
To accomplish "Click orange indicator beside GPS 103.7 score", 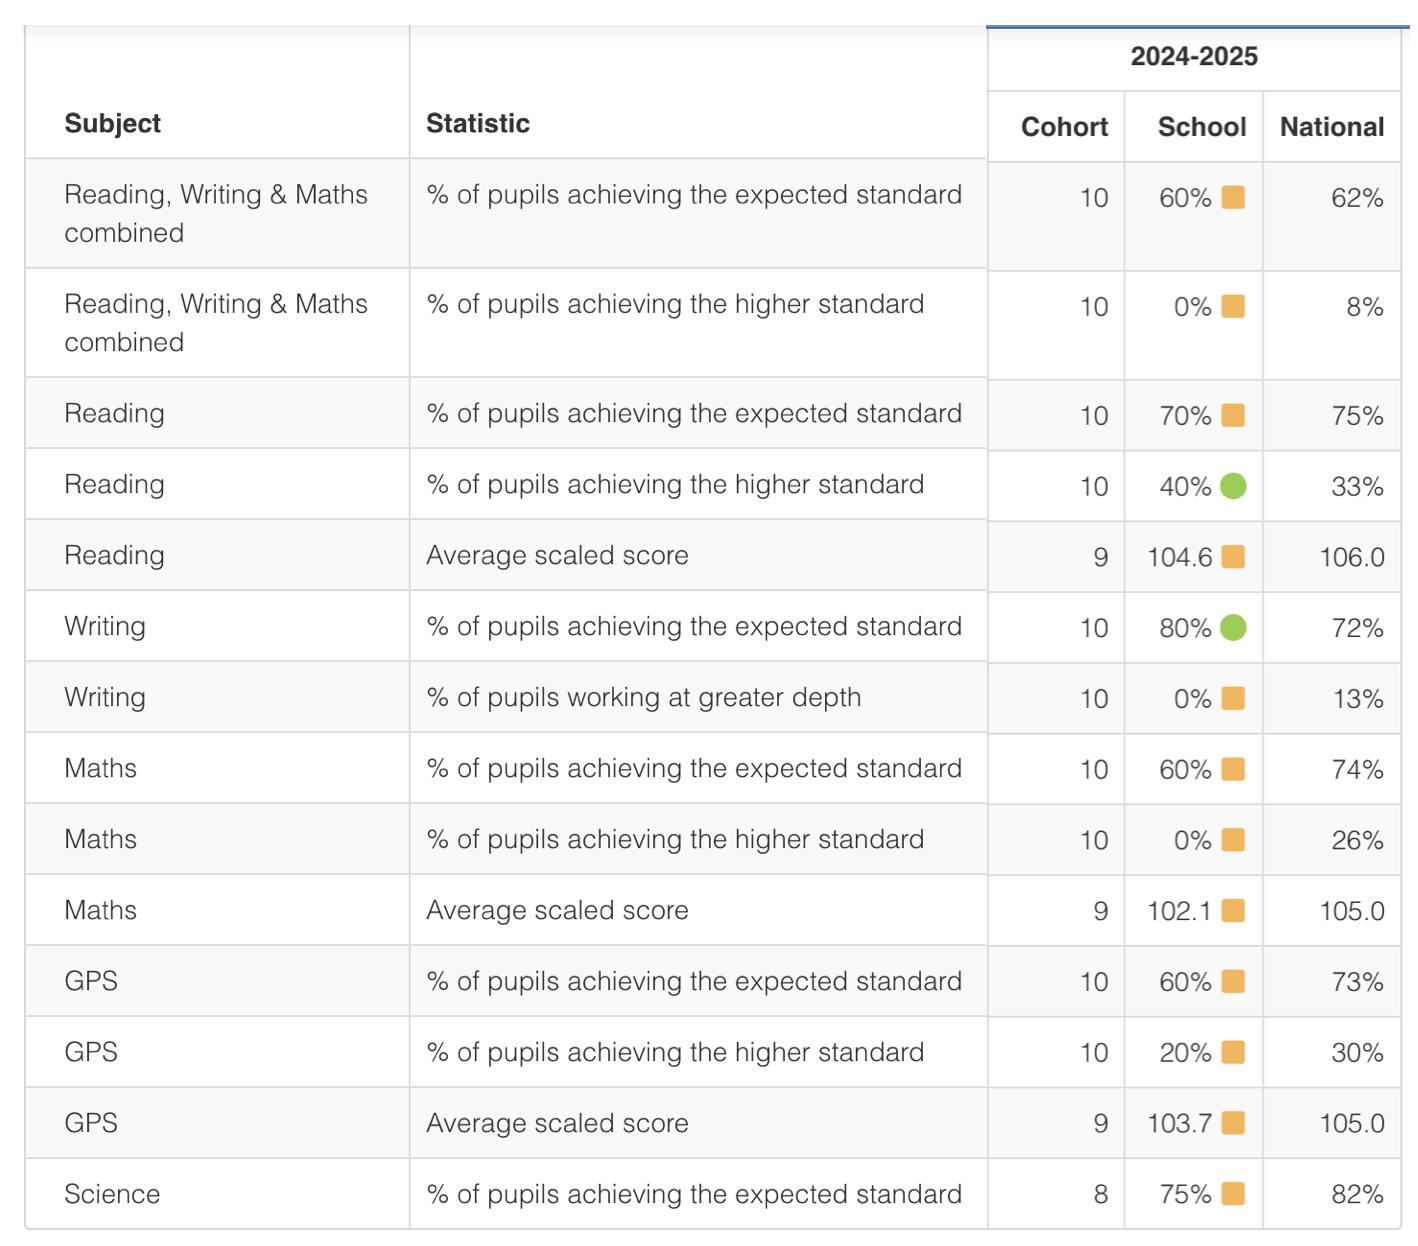I will (1233, 1124).
